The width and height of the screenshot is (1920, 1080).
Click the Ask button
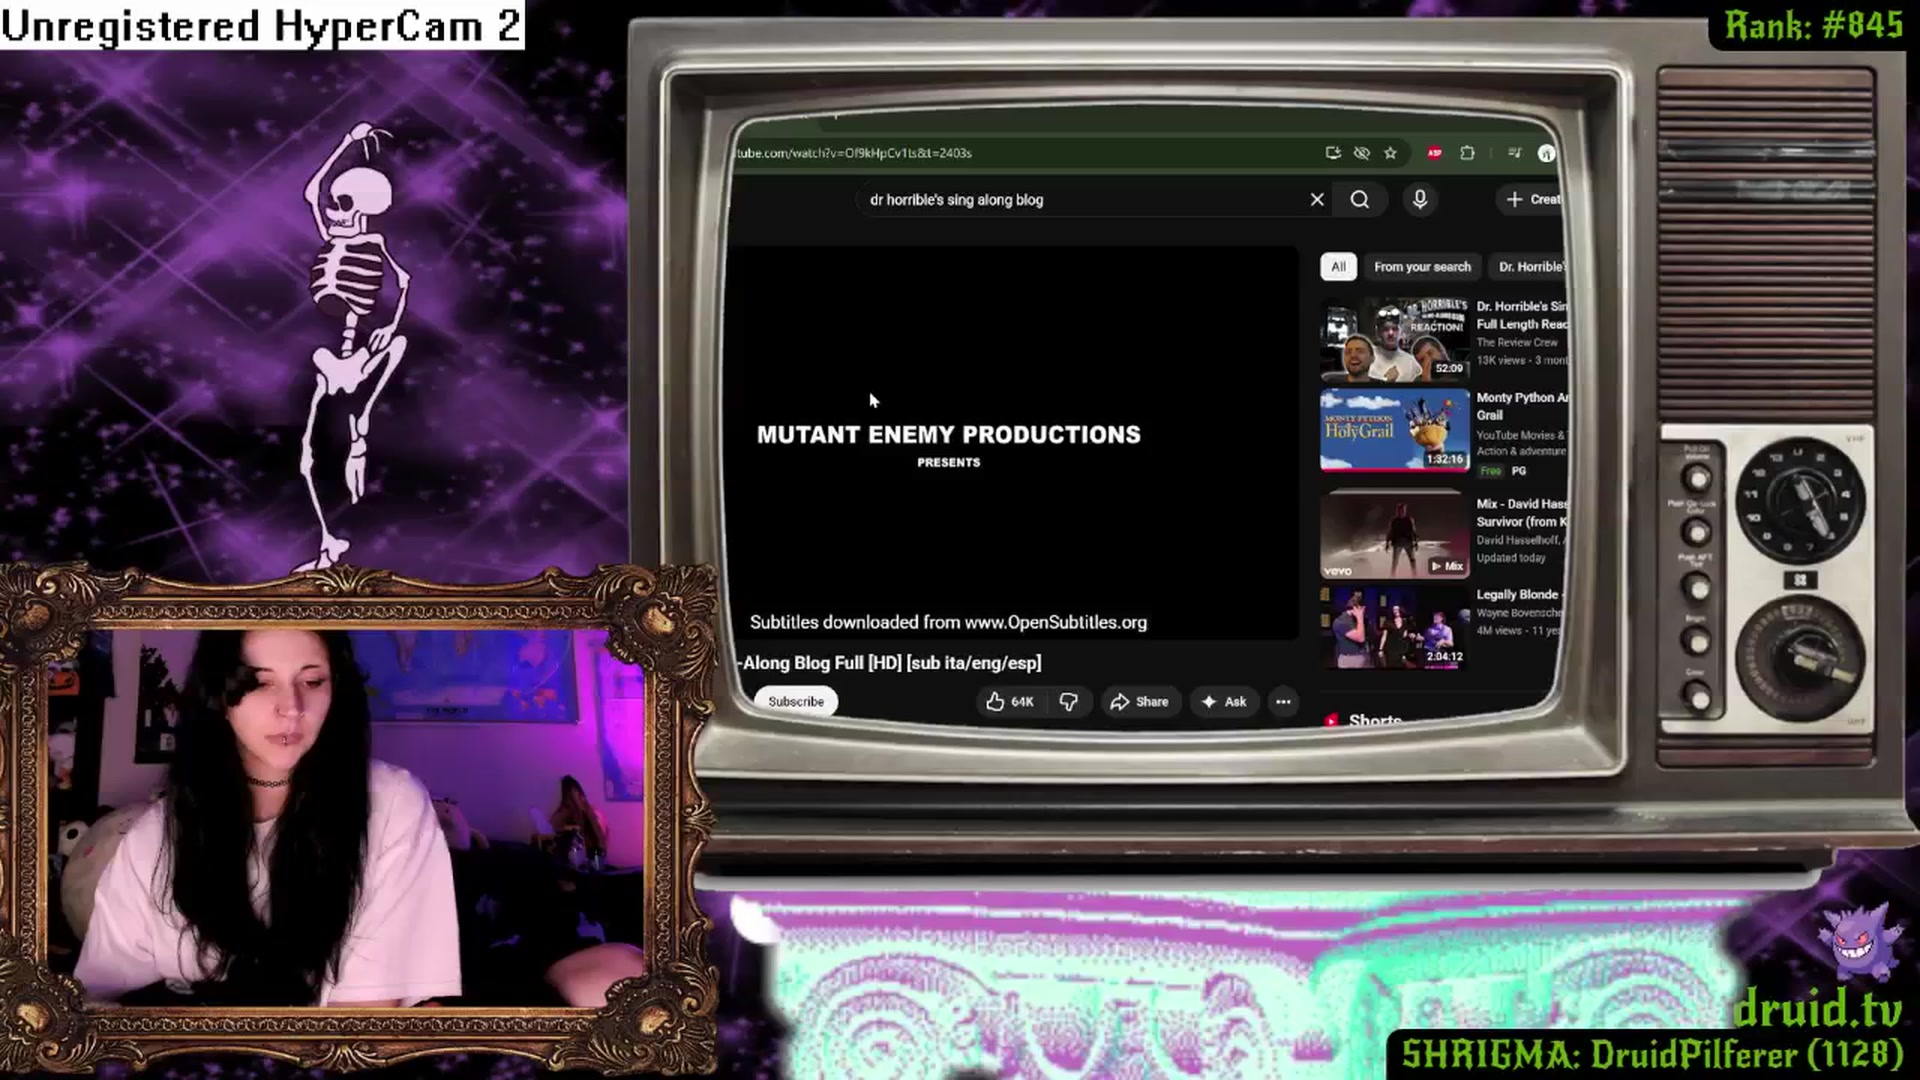tap(1224, 701)
